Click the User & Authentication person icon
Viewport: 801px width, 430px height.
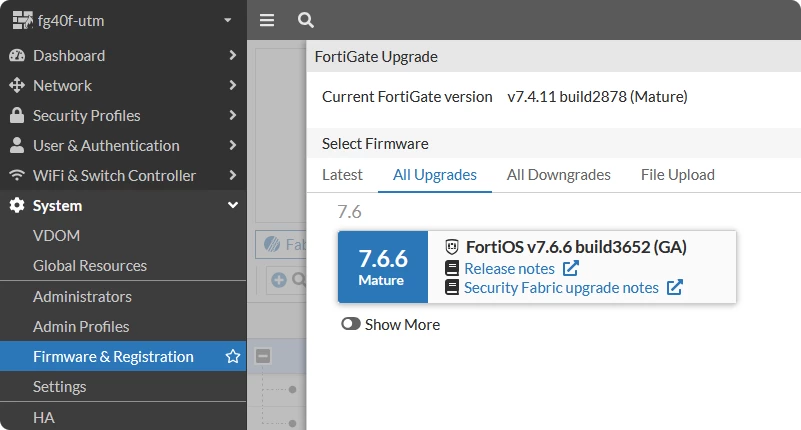[x=17, y=146]
